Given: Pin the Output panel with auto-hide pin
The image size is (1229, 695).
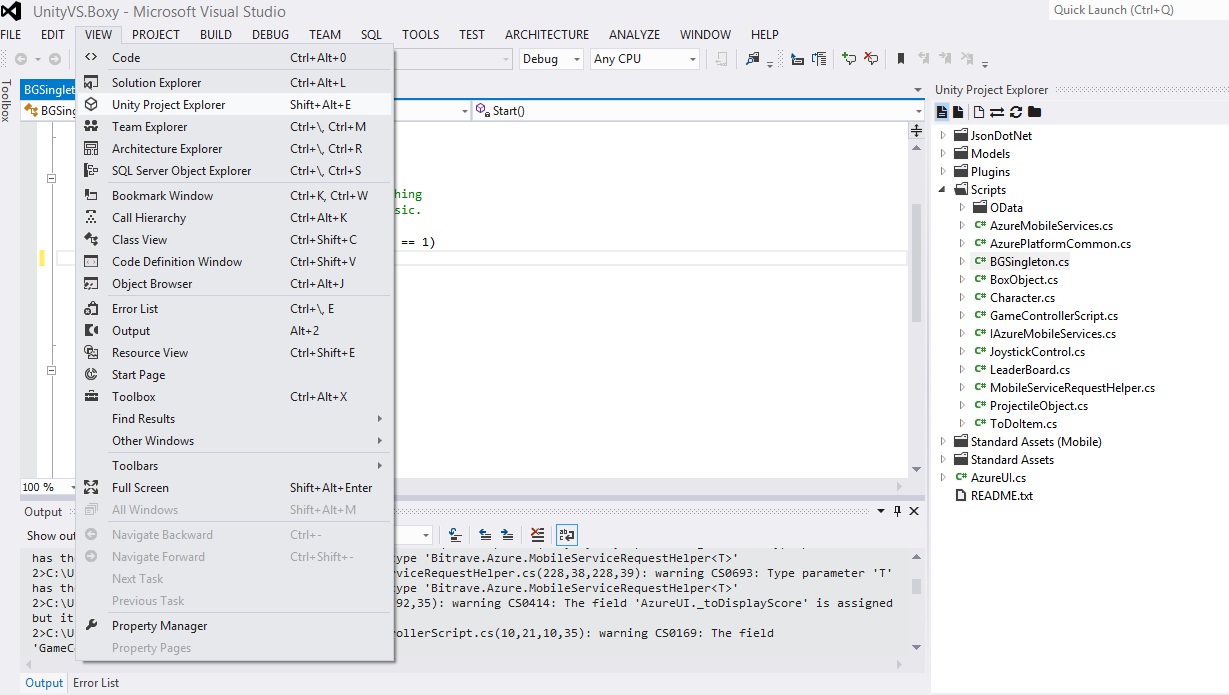Looking at the screenshot, I should [897, 511].
